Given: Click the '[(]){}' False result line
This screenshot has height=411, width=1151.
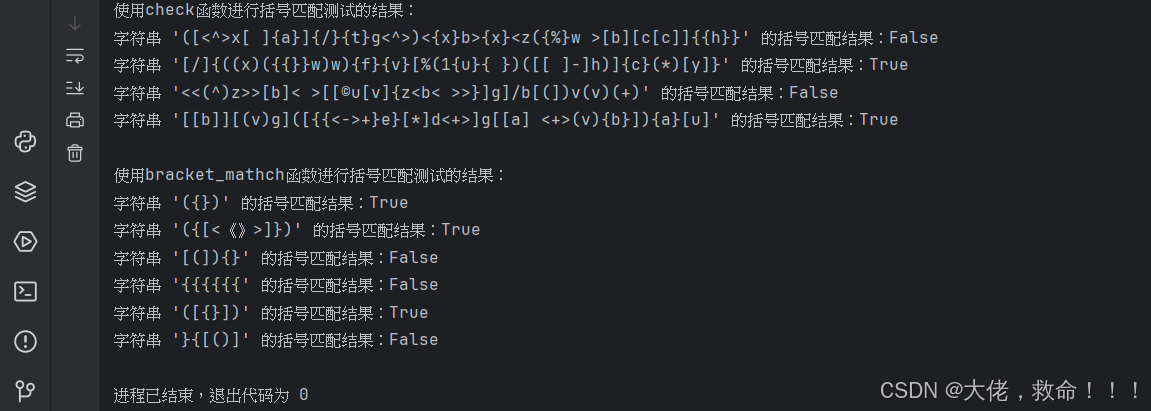Looking at the screenshot, I should [276, 258].
